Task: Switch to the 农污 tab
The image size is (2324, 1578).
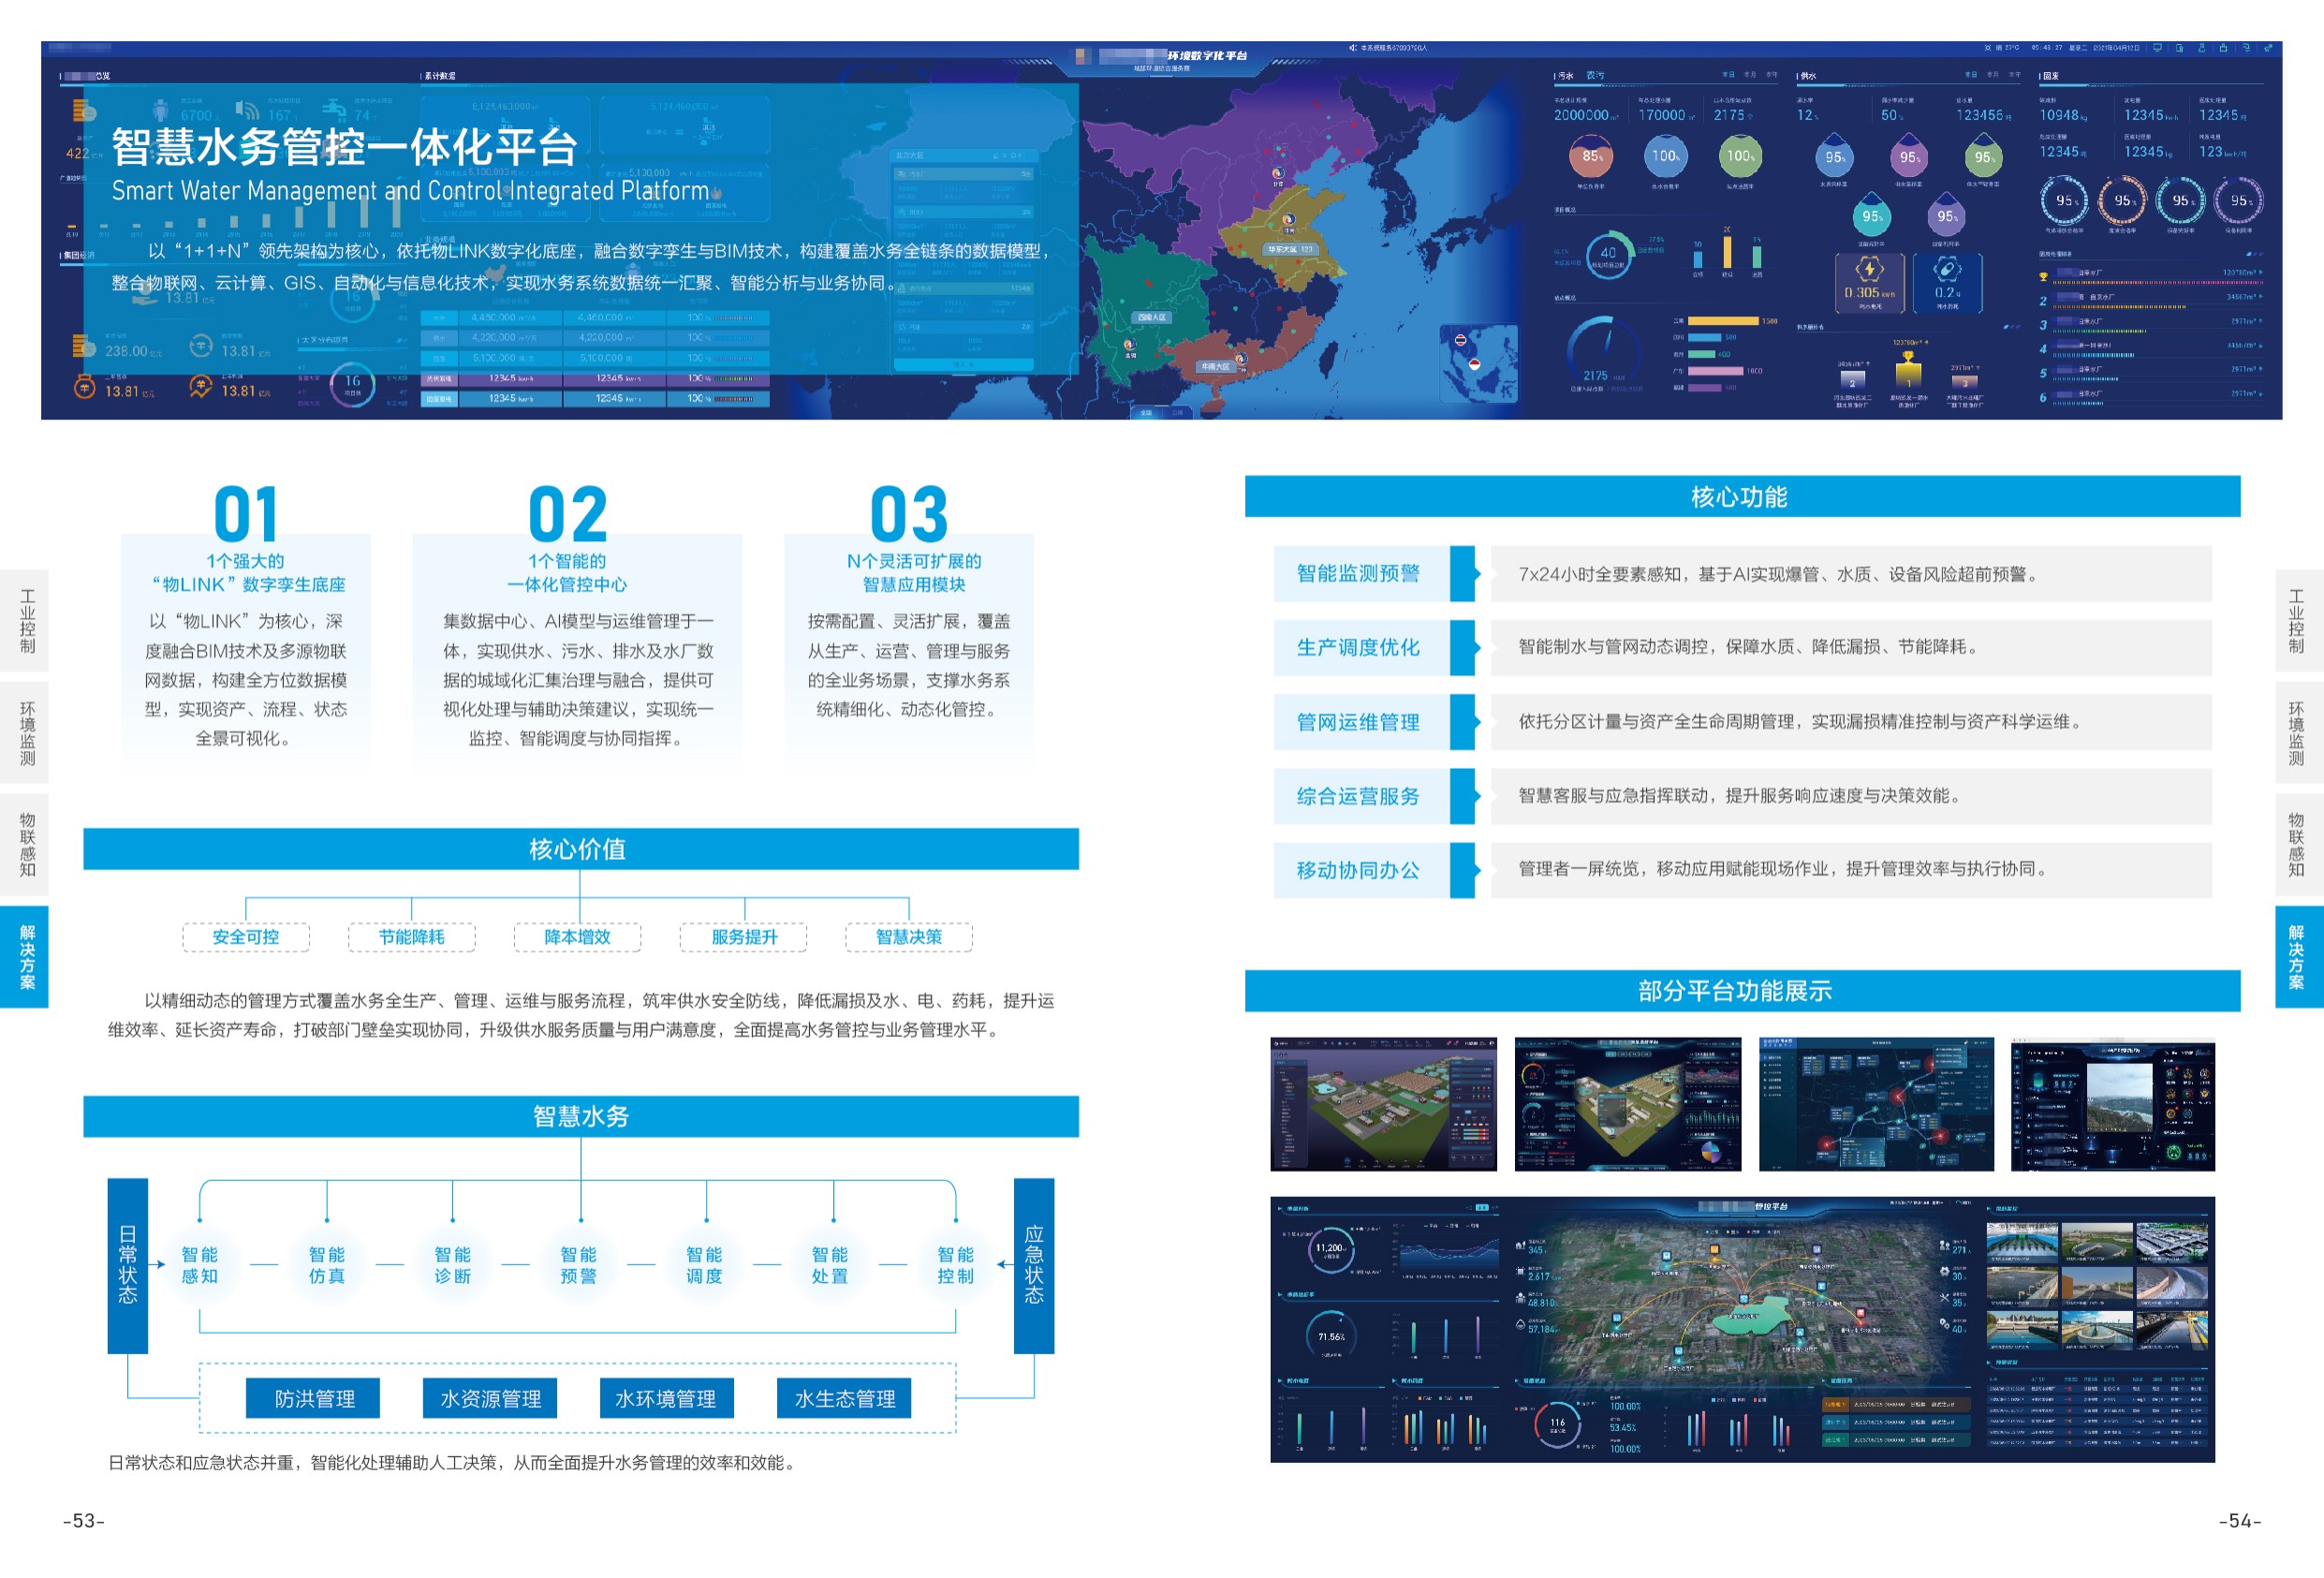Action: [1595, 75]
